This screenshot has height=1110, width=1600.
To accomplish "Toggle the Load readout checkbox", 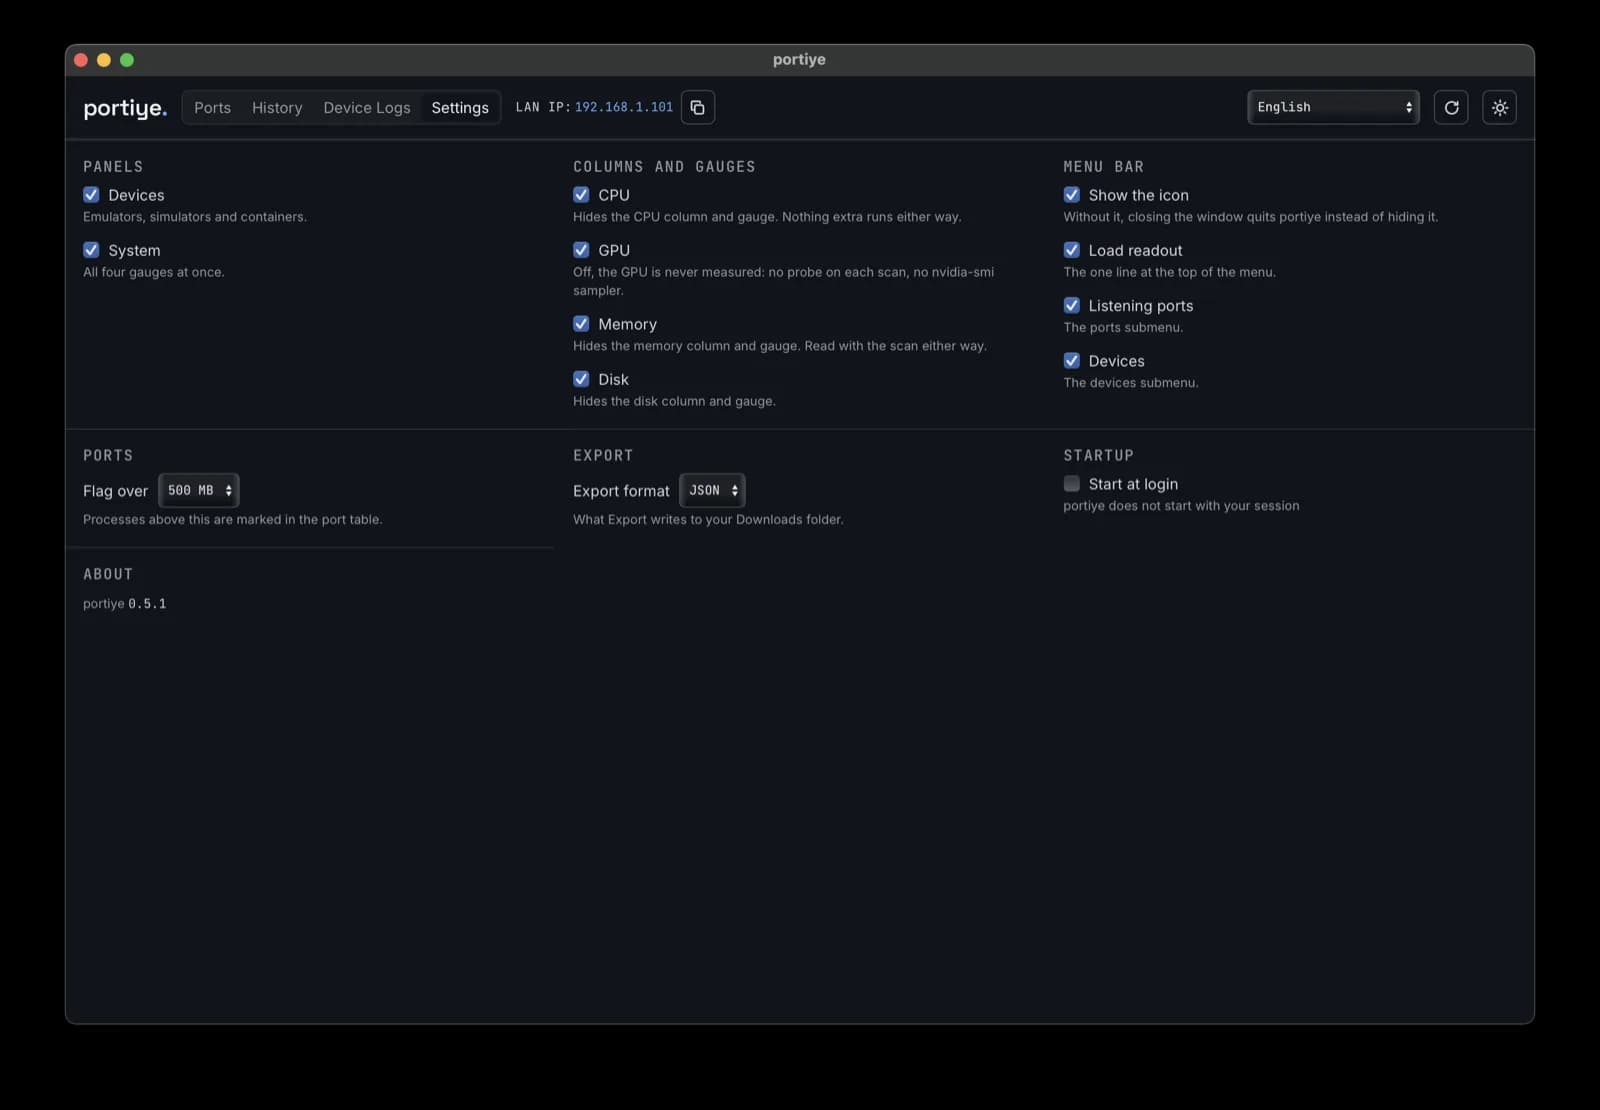I will coord(1071,250).
